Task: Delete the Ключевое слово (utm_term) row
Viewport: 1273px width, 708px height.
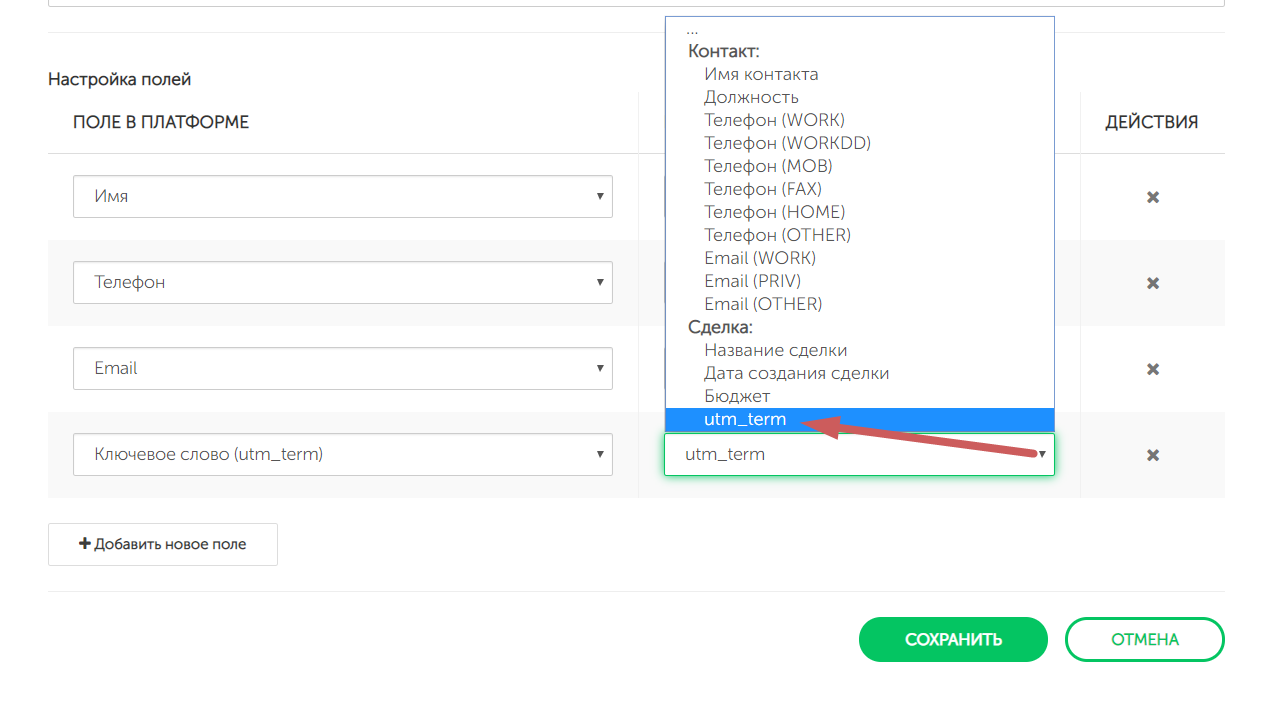Action: point(1152,455)
